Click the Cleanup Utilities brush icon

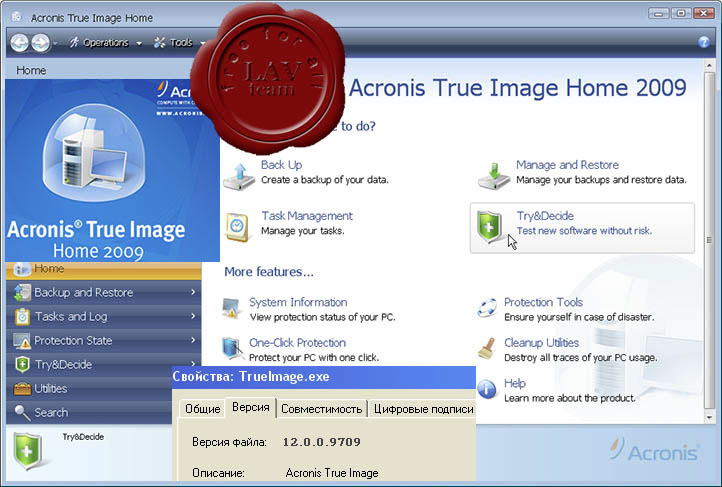pos(486,348)
